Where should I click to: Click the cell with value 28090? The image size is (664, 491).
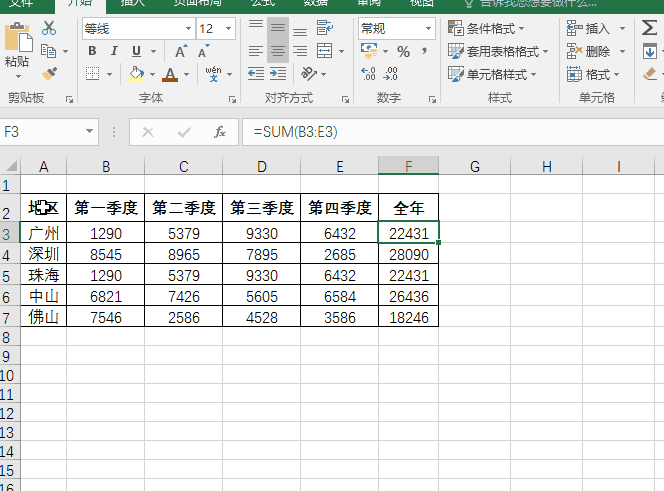(409, 254)
